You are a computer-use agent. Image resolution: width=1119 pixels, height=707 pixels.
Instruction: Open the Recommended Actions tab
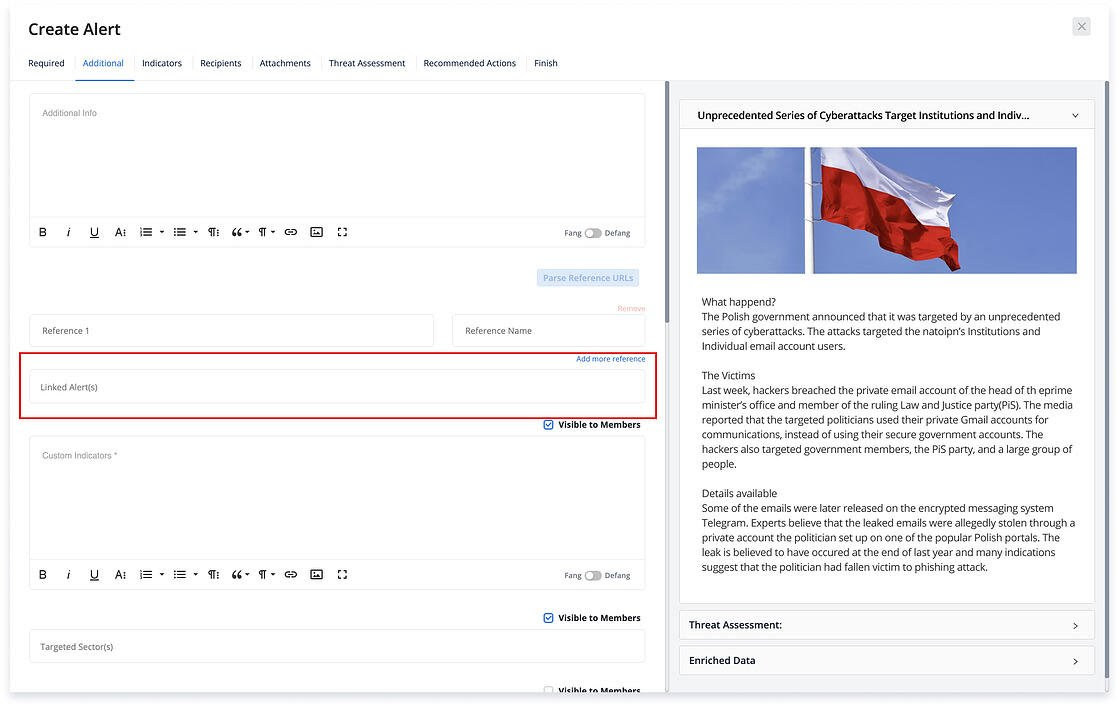(469, 63)
